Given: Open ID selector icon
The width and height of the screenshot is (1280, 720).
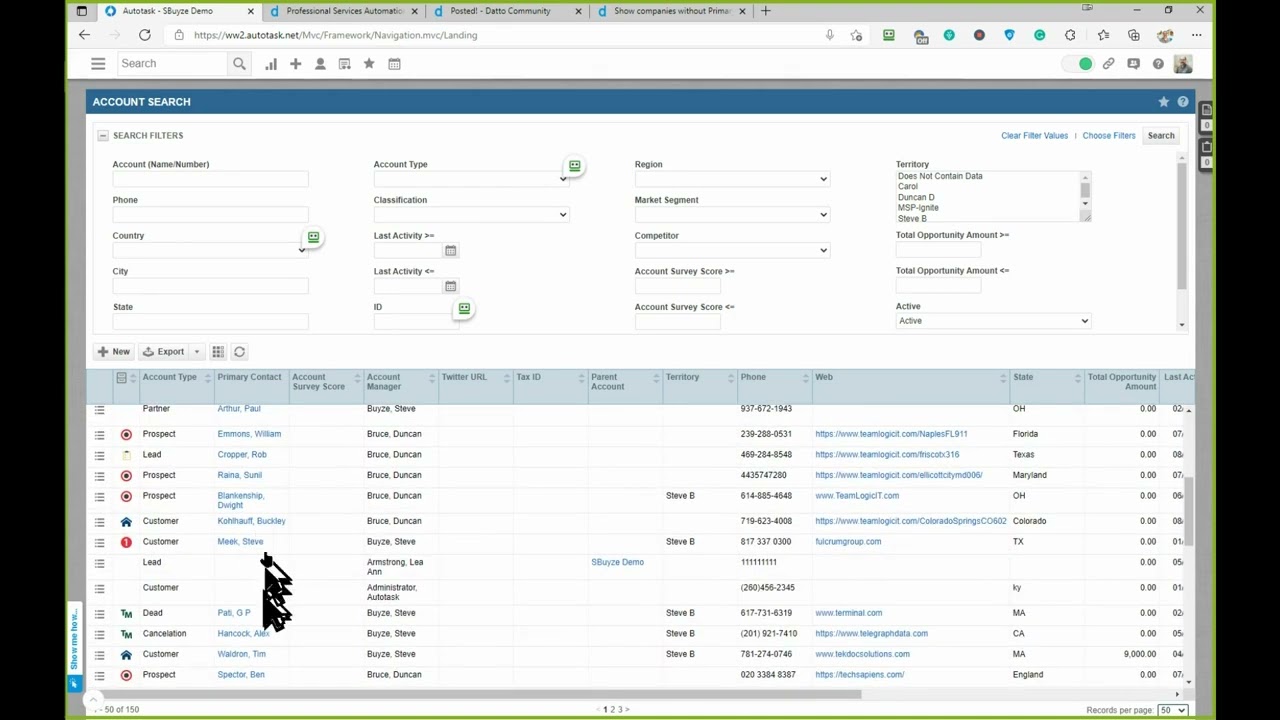Looking at the screenshot, I should pyautogui.click(x=464, y=309).
